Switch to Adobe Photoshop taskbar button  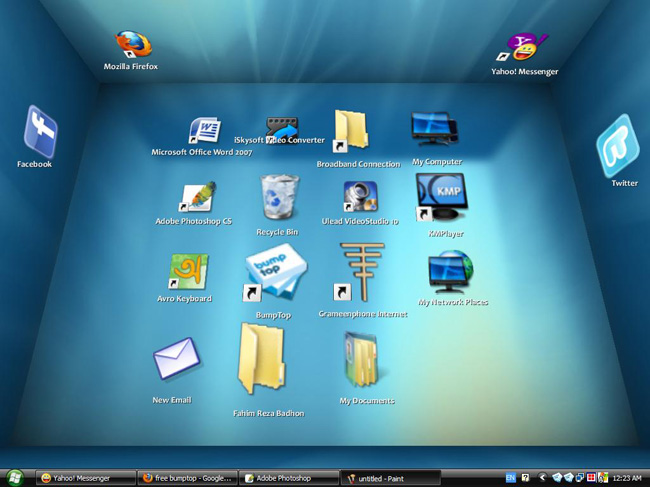click(x=289, y=478)
